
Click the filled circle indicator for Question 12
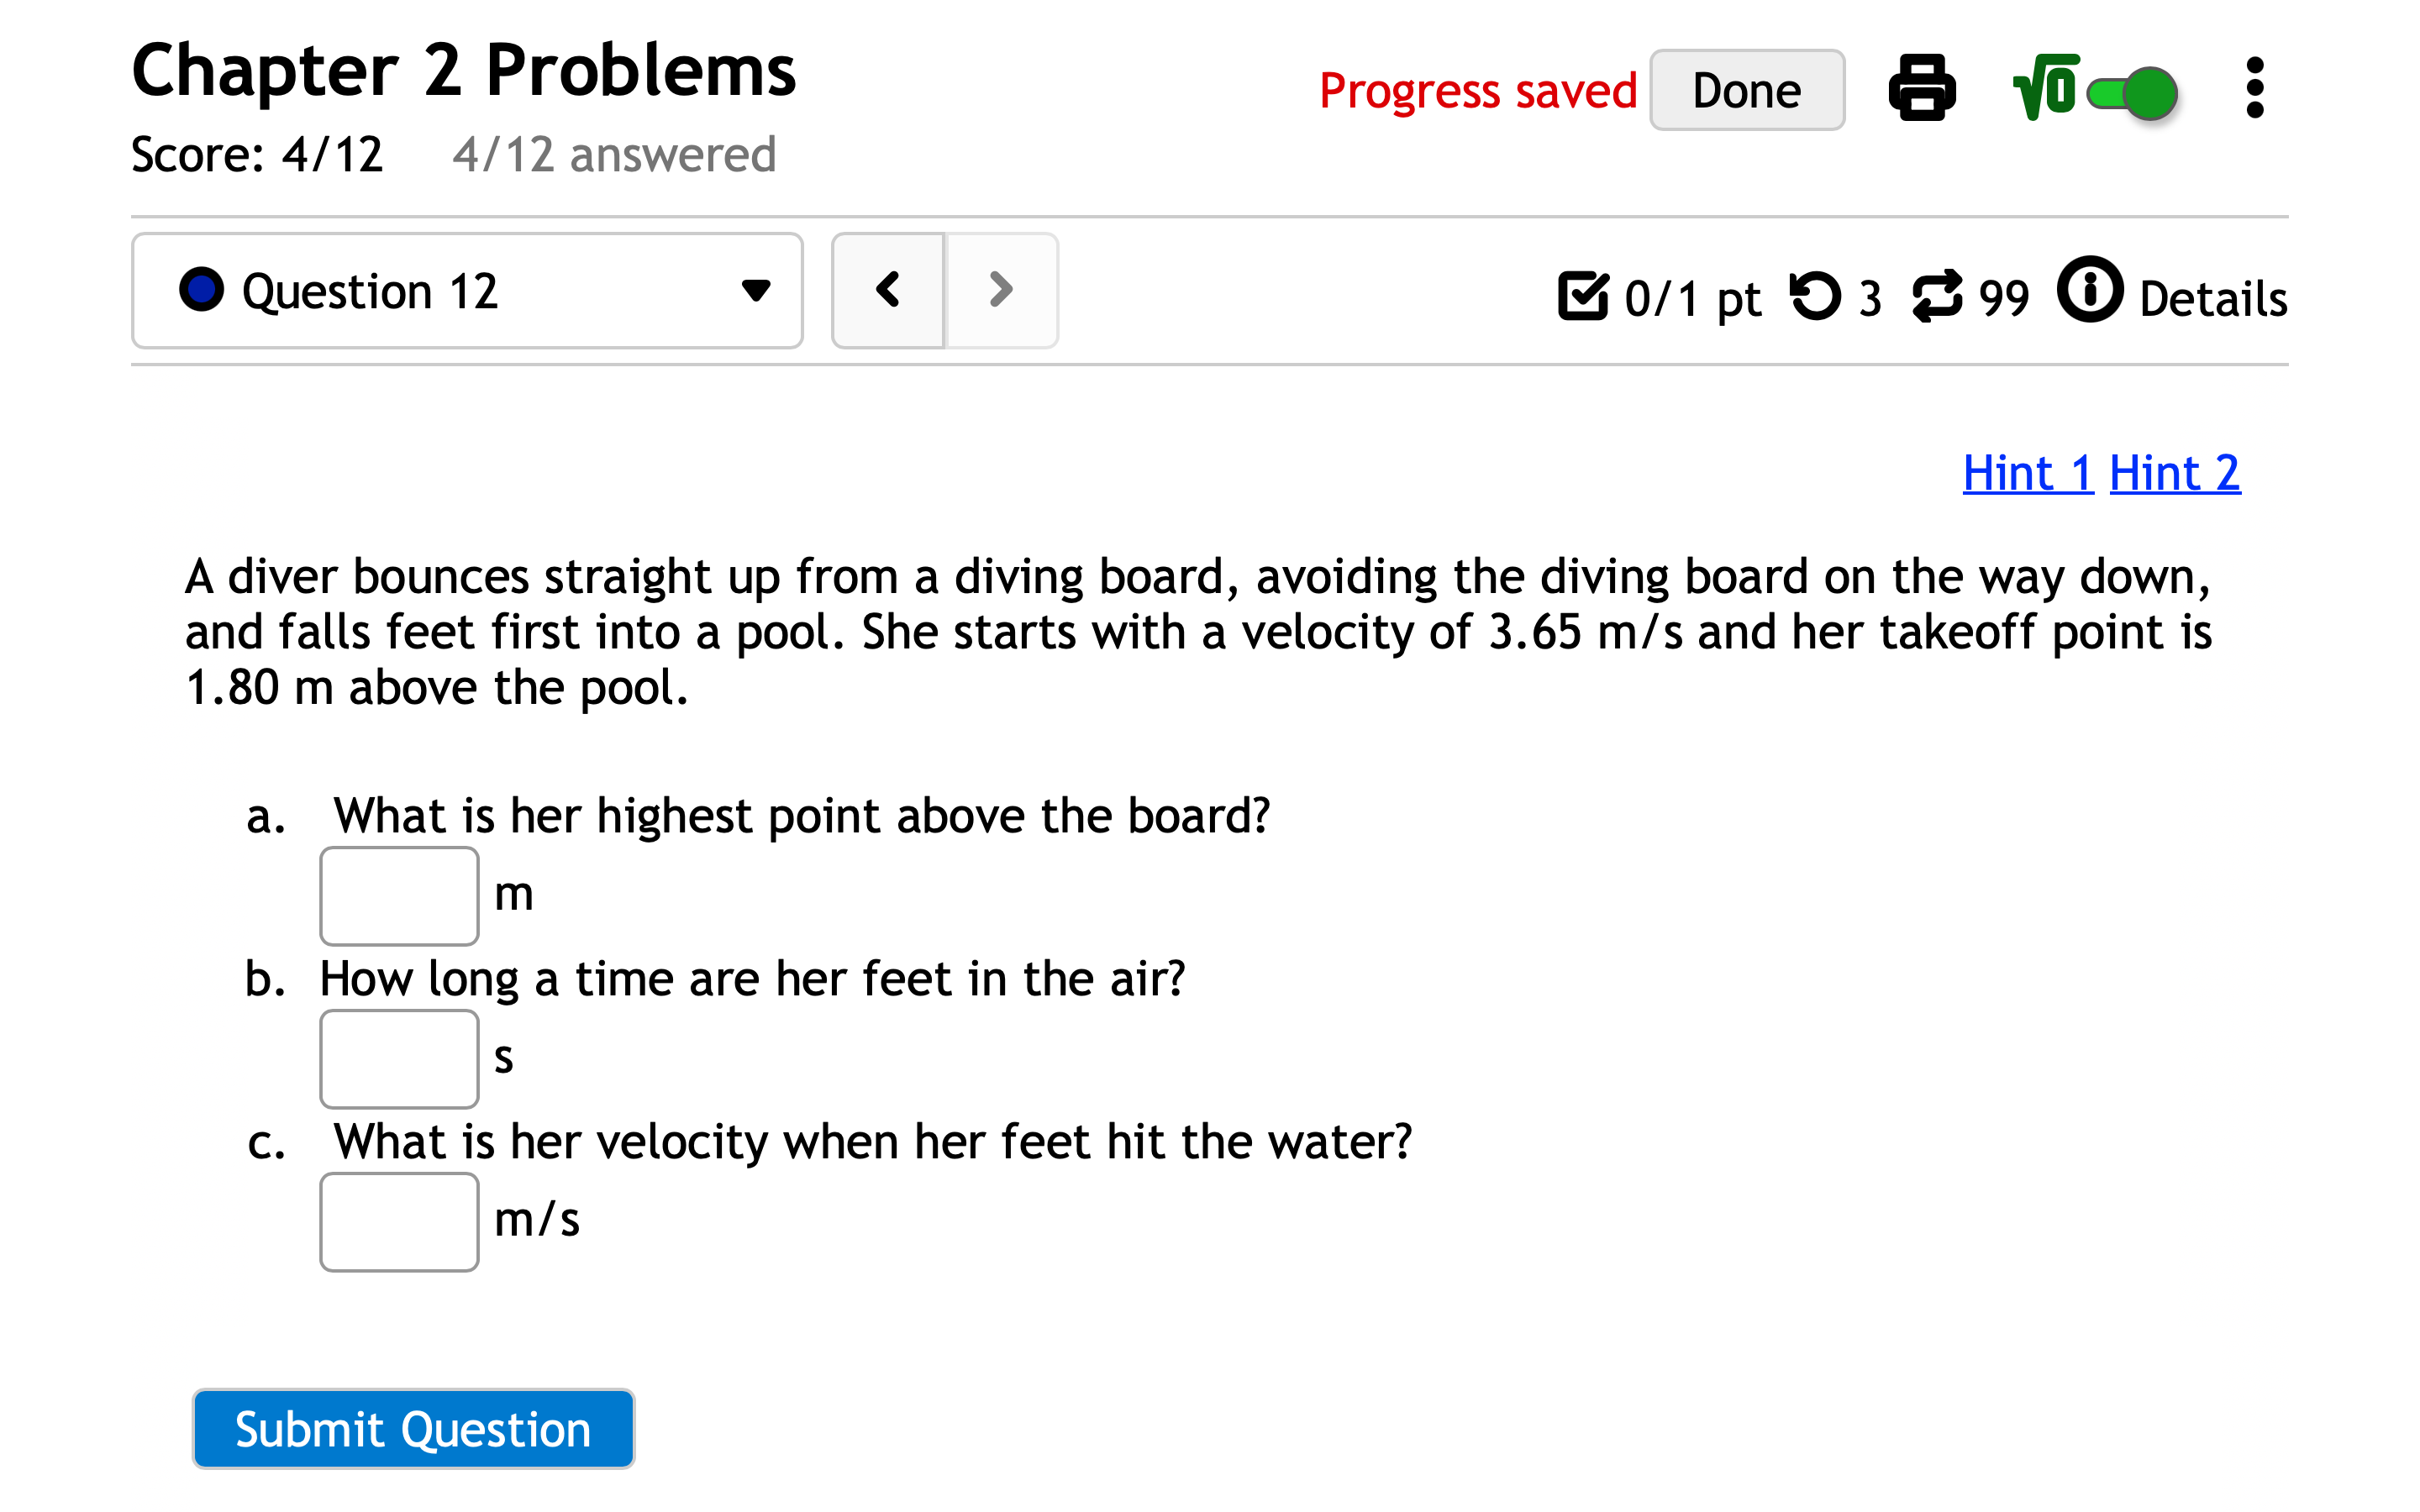(x=202, y=291)
